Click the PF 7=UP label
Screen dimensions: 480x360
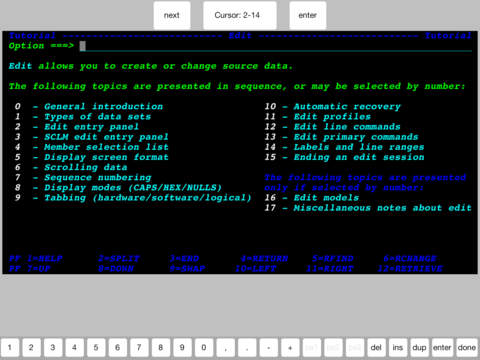pyautogui.click(x=30, y=269)
